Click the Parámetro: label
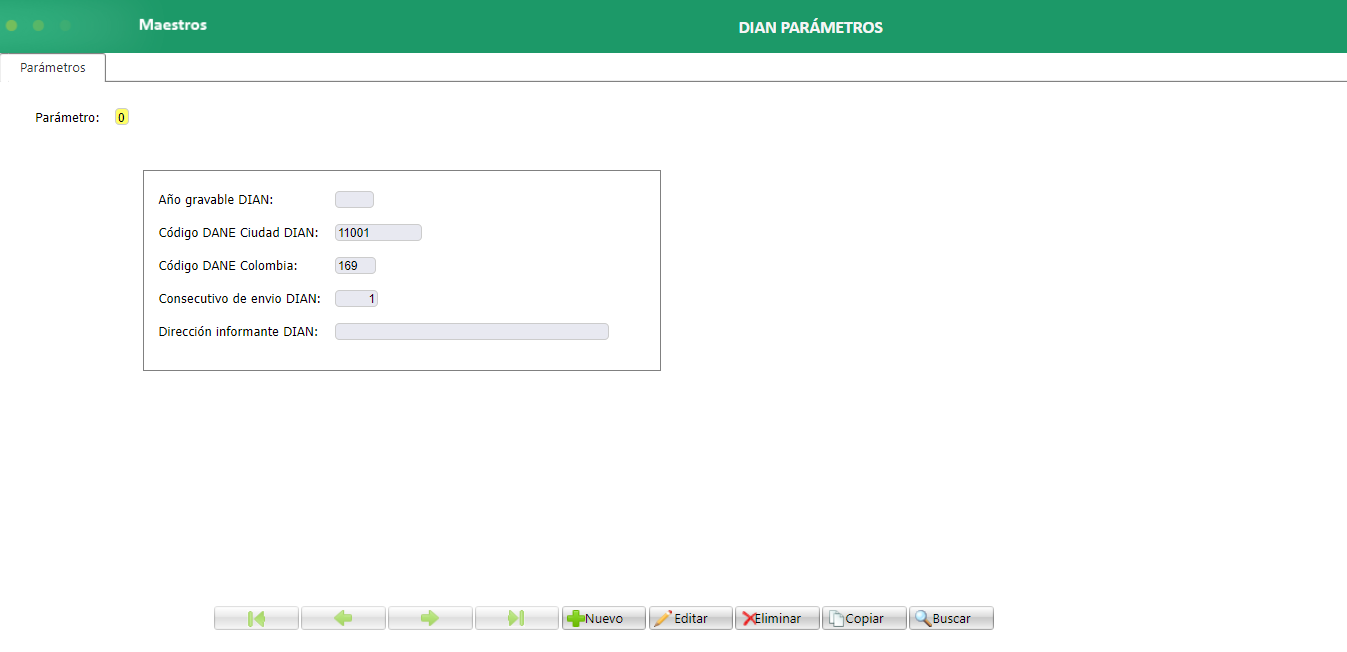This screenshot has width=1347, height=652. pos(68,117)
